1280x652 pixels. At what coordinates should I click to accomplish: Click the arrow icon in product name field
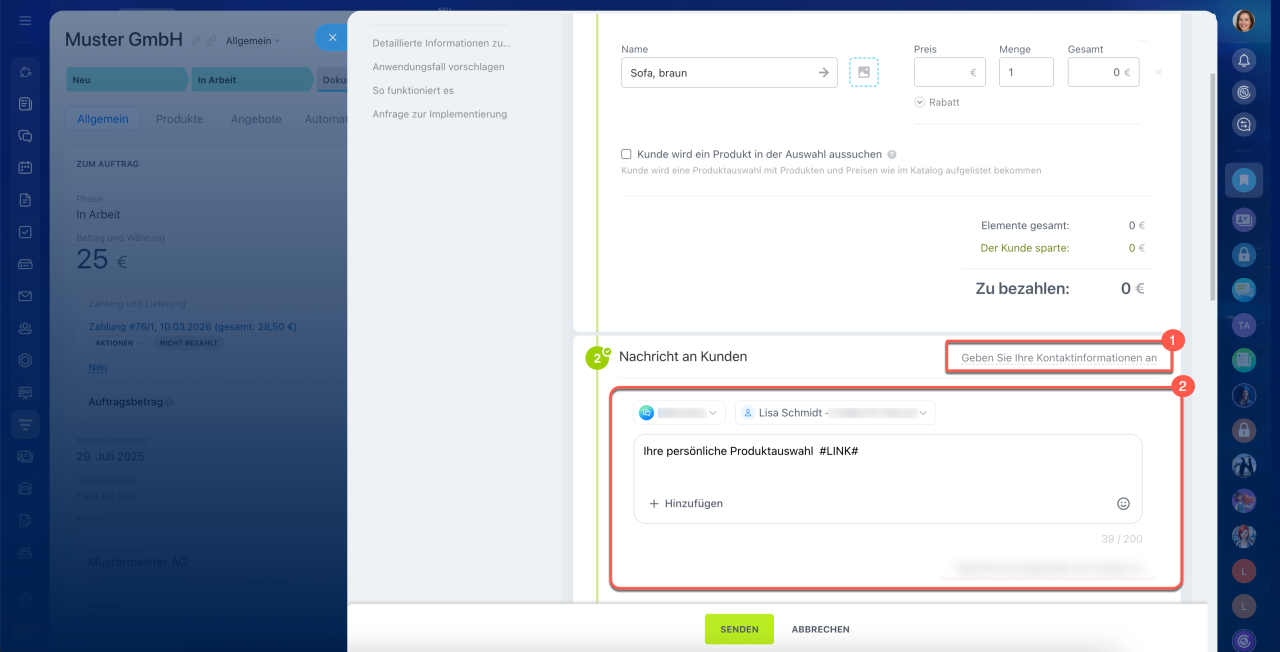pyautogui.click(x=823, y=72)
